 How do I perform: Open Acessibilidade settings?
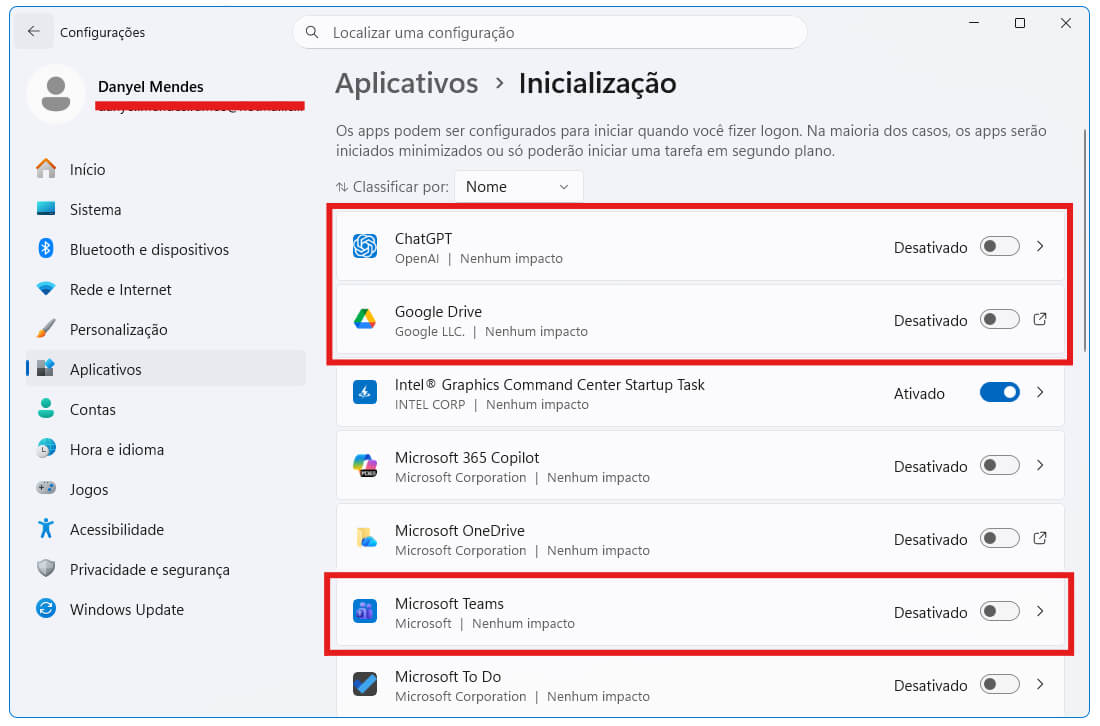tap(166, 529)
